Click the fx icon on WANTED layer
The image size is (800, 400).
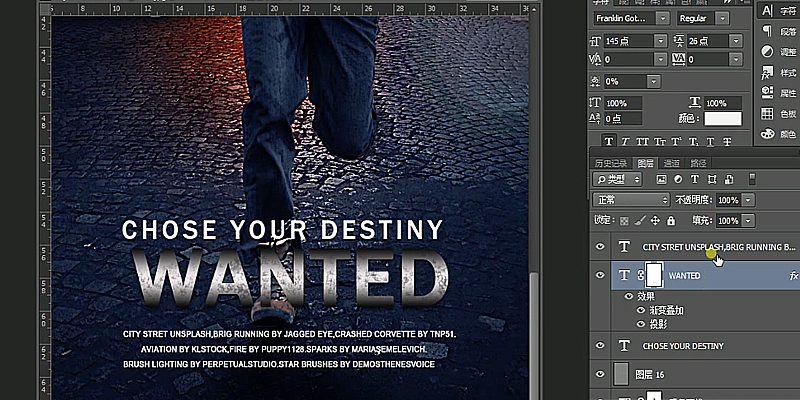[x=793, y=276]
